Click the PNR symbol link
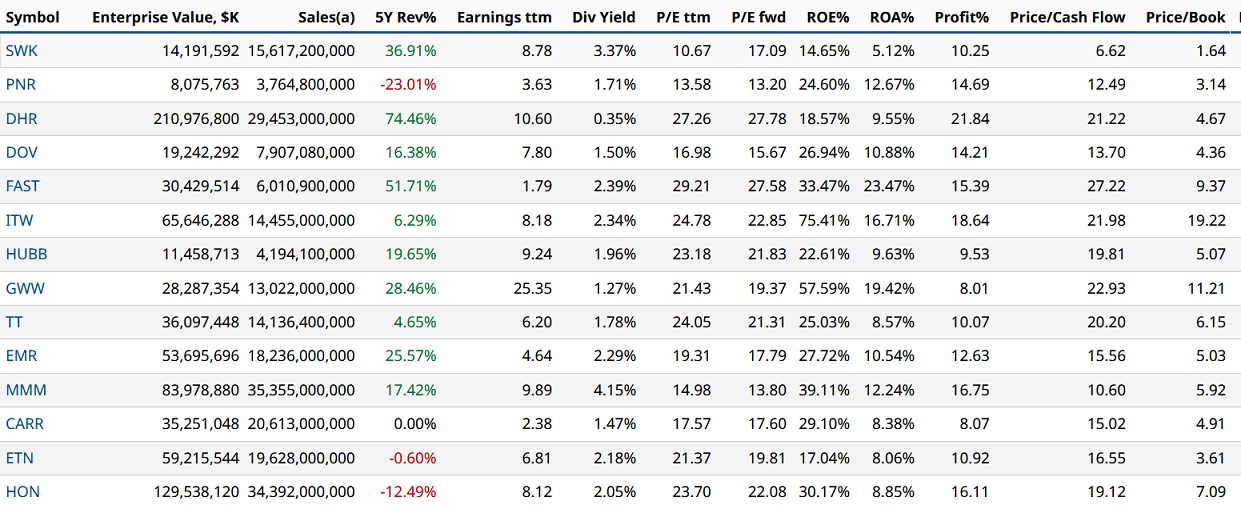 click(x=21, y=85)
